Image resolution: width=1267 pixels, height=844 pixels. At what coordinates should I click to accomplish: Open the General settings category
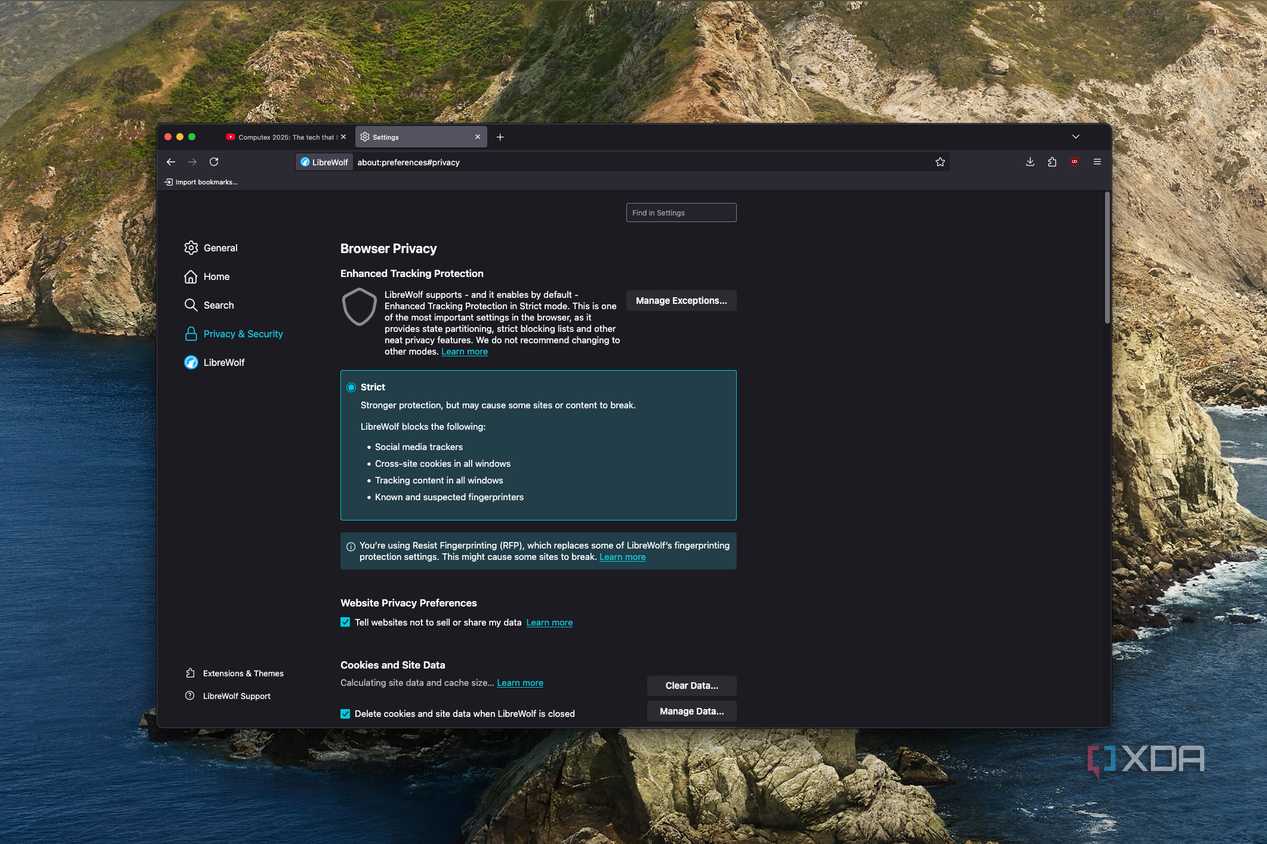click(x=211, y=248)
